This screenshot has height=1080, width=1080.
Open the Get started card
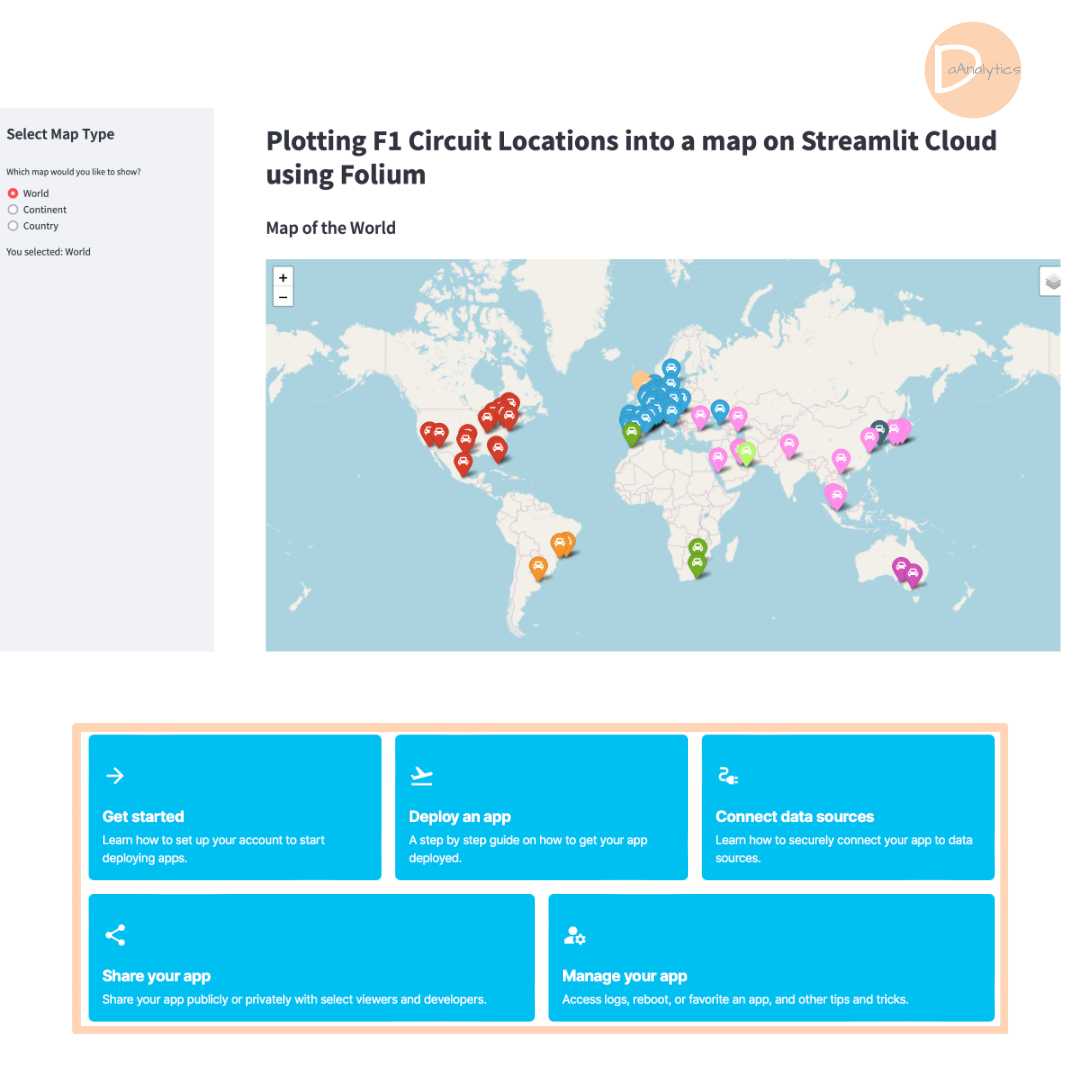pyautogui.click(x=234, y=807)
